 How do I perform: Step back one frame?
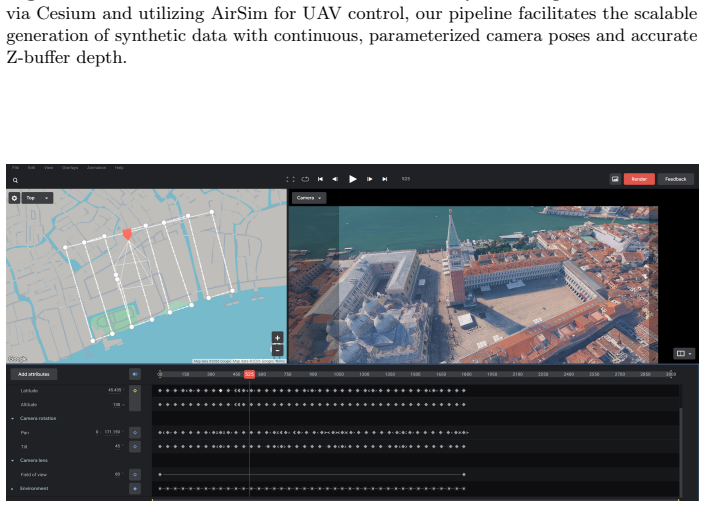pos(335,179)
